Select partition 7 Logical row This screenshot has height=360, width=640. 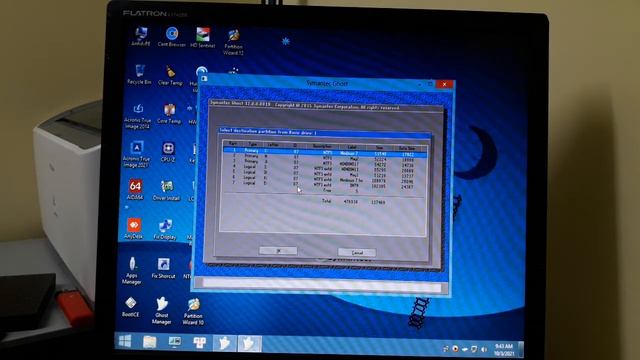(x=325, y=184)
